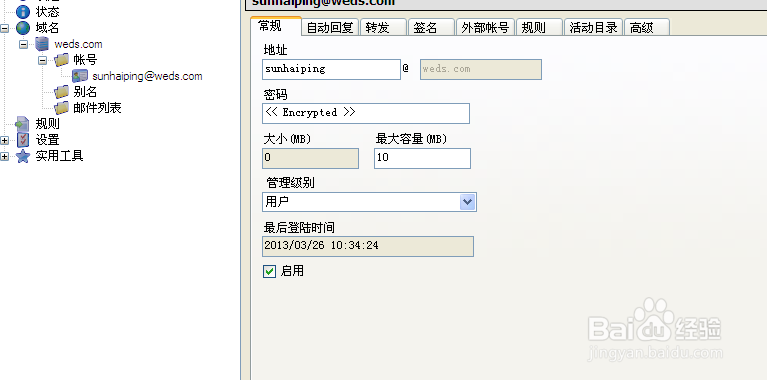Click the 大小 (MB) field showing 0
767x380 pixels.
click(311, 158)
